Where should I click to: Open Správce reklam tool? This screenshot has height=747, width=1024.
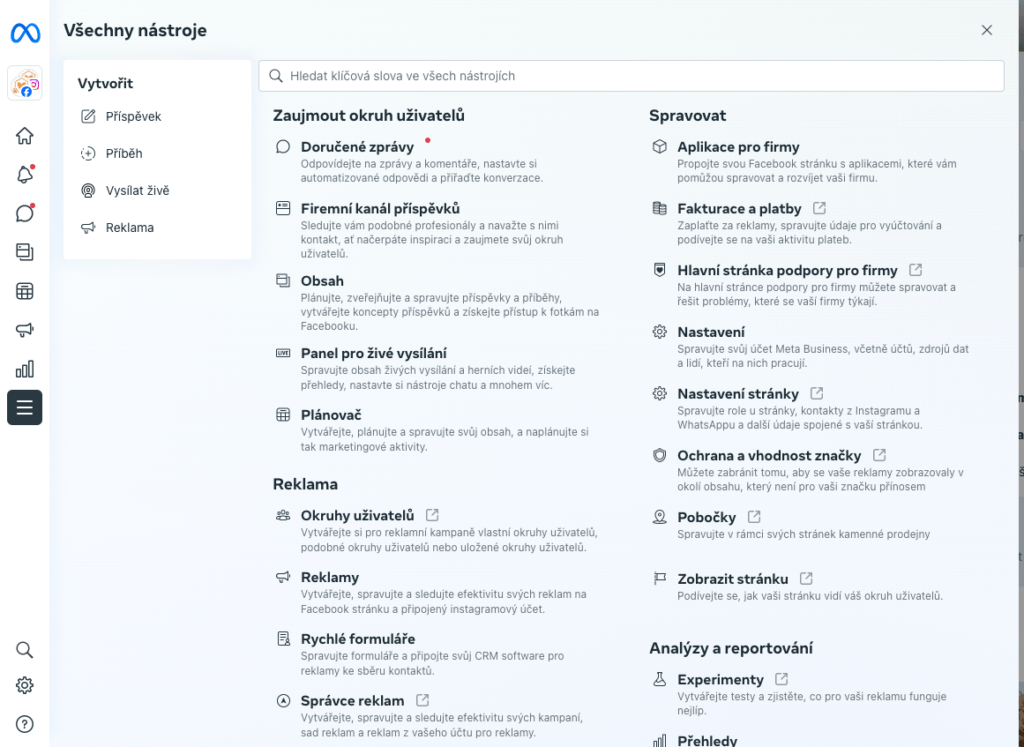click(x=352, y=701)
